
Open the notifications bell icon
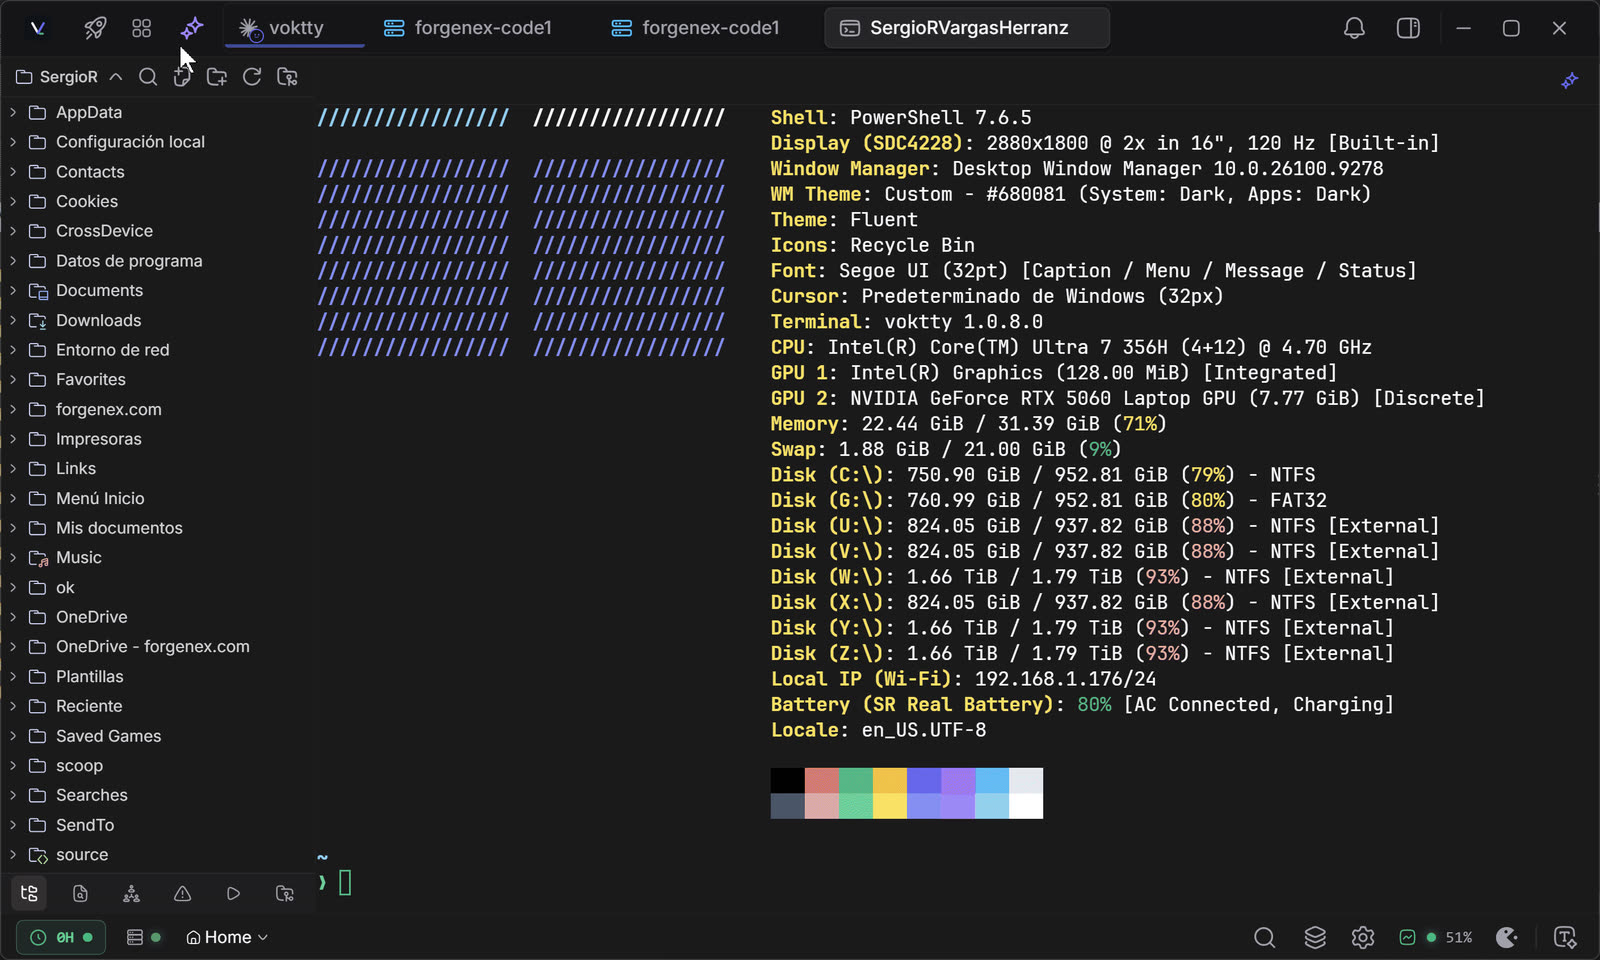(1354, 28)
